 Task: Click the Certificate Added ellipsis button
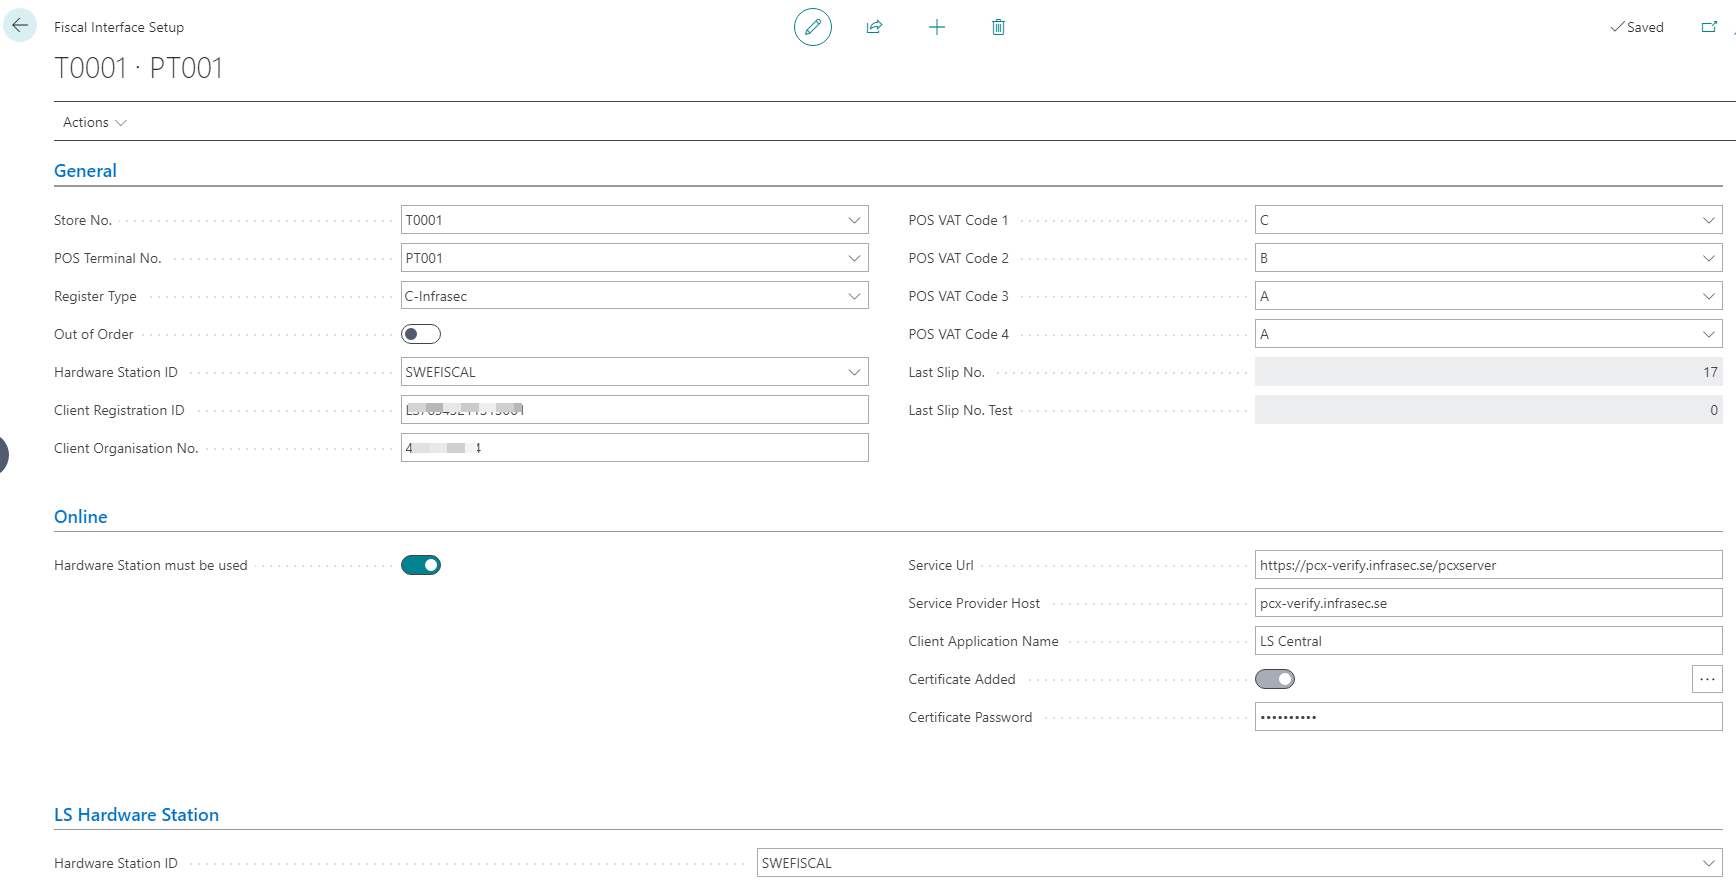1707,679
